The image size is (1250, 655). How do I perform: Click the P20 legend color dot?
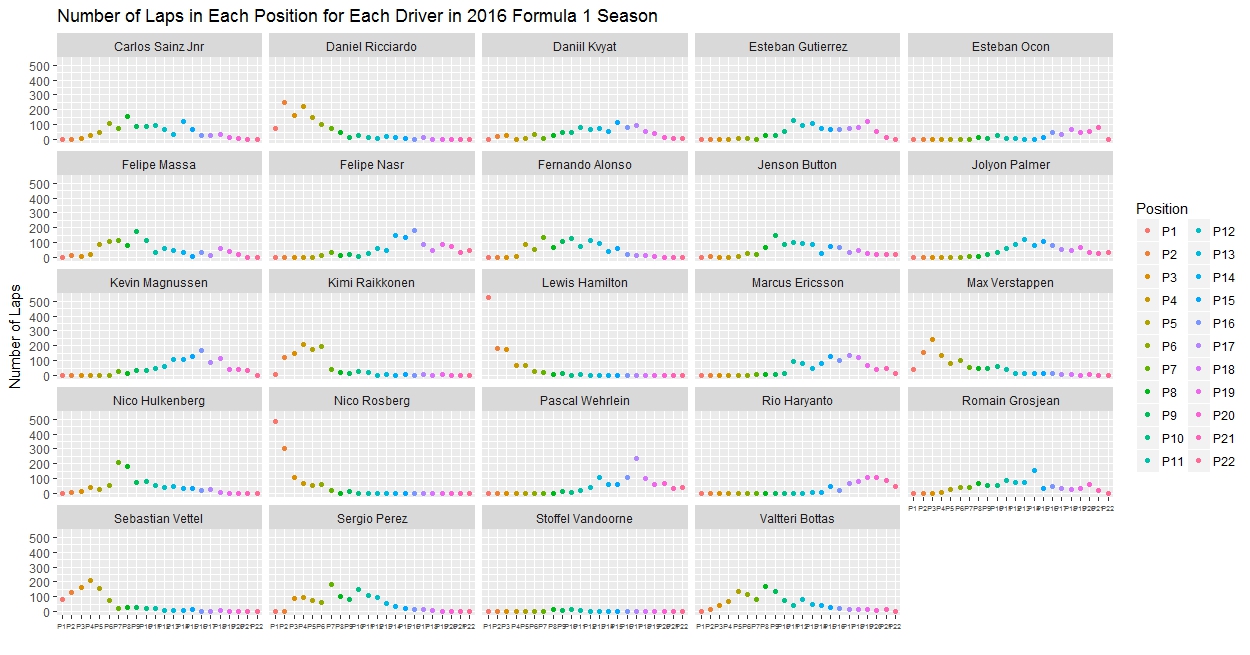[x=1200, y=415]
